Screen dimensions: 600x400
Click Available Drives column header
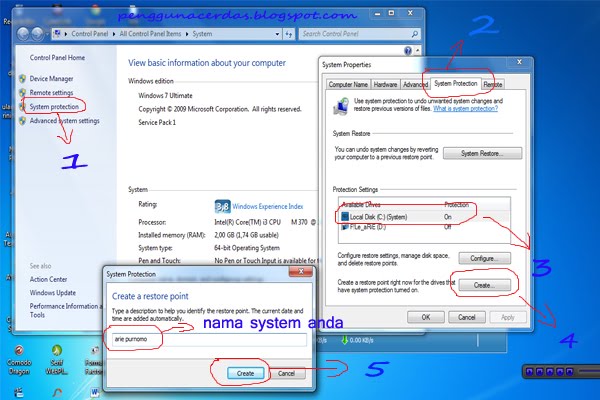(360, 205)
